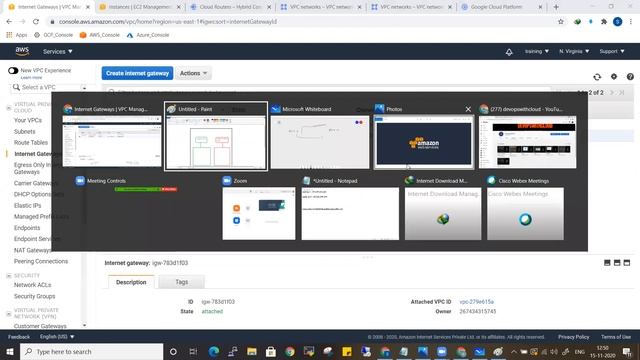Minimize the detail pane to the bottom
640x360 pixels.
tap(607, 263)
